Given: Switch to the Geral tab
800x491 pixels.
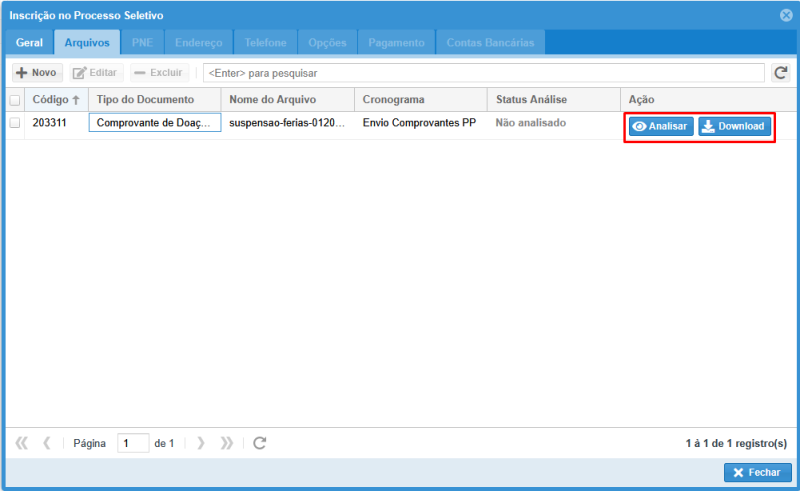Looking at the screenshot, I should point(29,43).
